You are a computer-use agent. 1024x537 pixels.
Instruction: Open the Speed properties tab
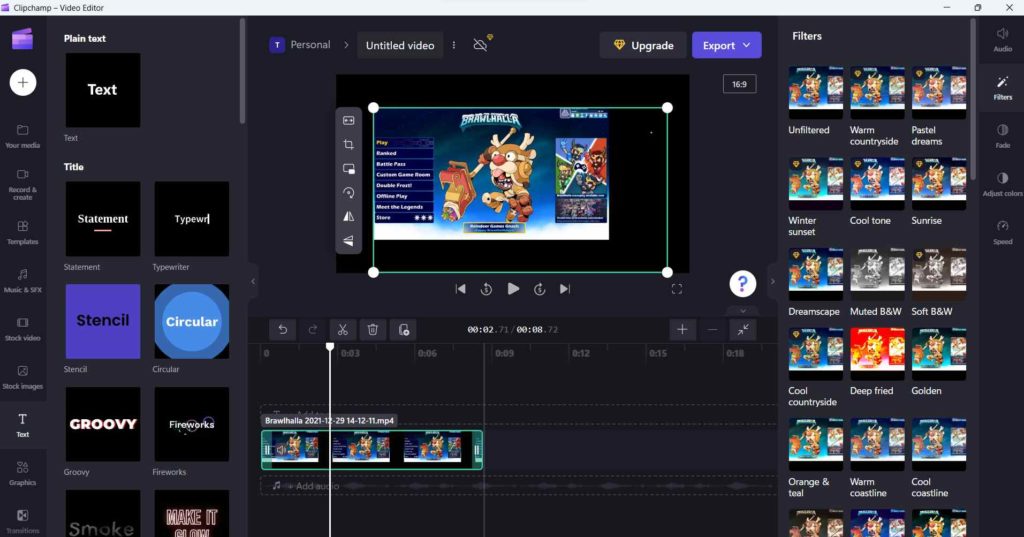1002,233
